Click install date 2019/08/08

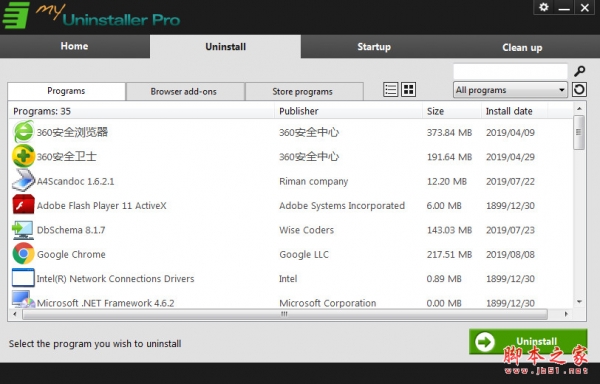point(510,254)
